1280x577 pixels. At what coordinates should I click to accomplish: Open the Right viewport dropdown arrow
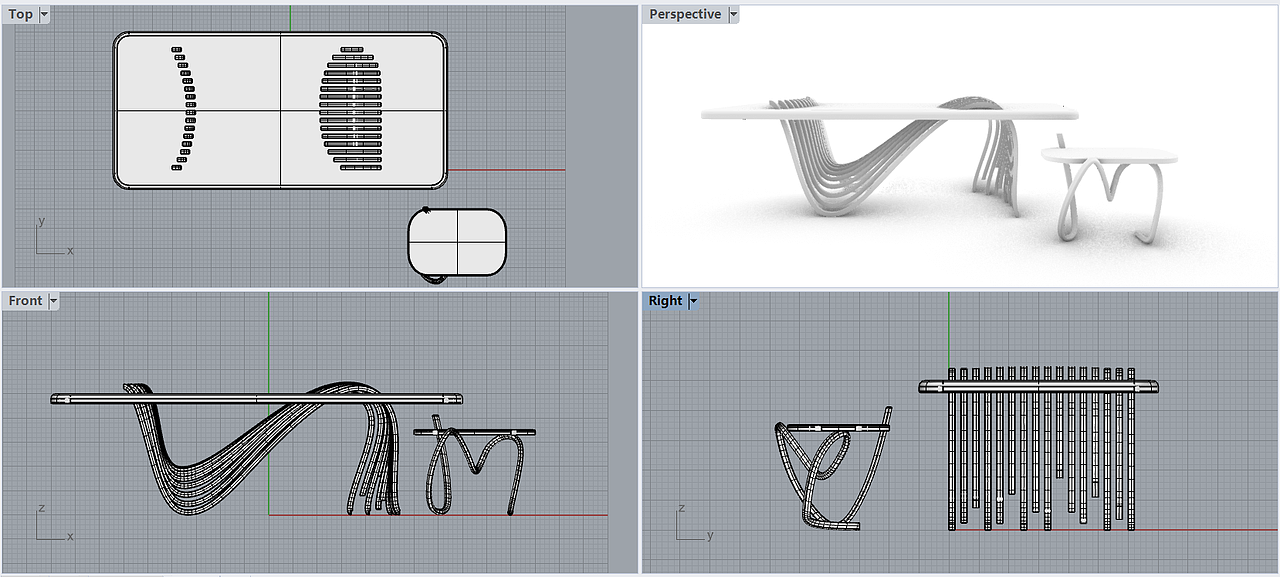693,300
